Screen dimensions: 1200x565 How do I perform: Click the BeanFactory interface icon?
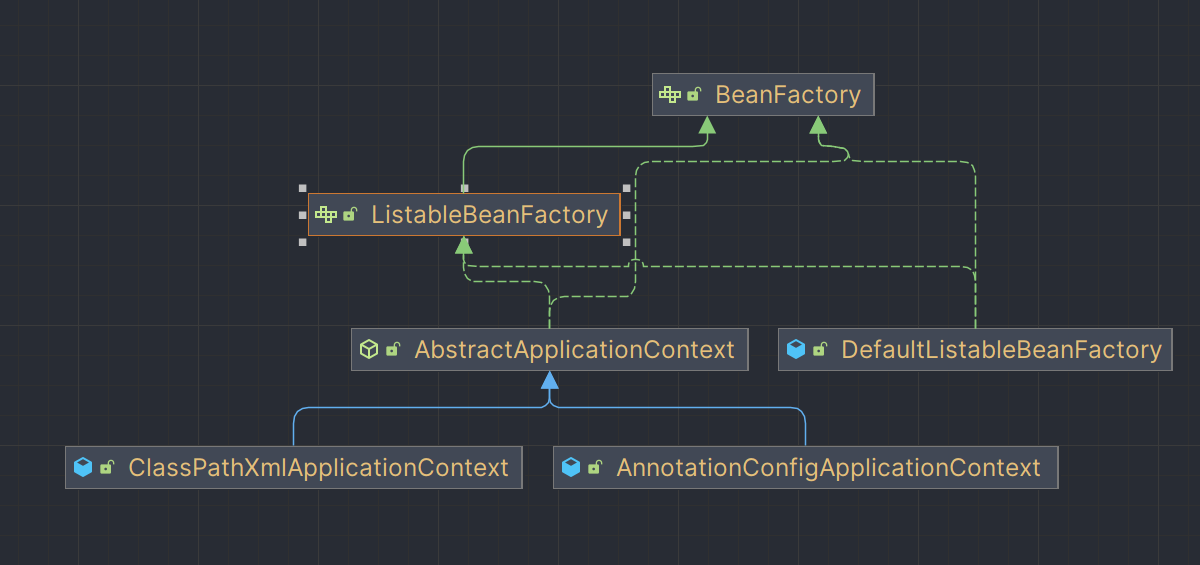coord(669,95)
